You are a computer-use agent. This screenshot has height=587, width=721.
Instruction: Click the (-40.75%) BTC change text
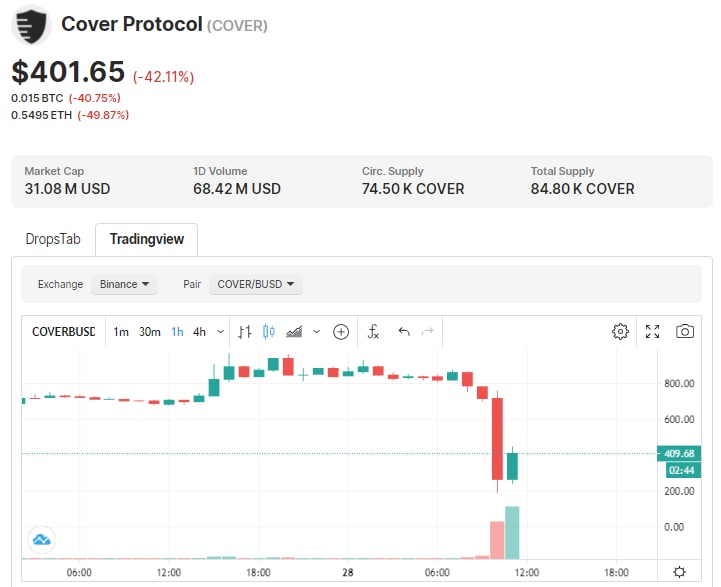tap(95, 98)
